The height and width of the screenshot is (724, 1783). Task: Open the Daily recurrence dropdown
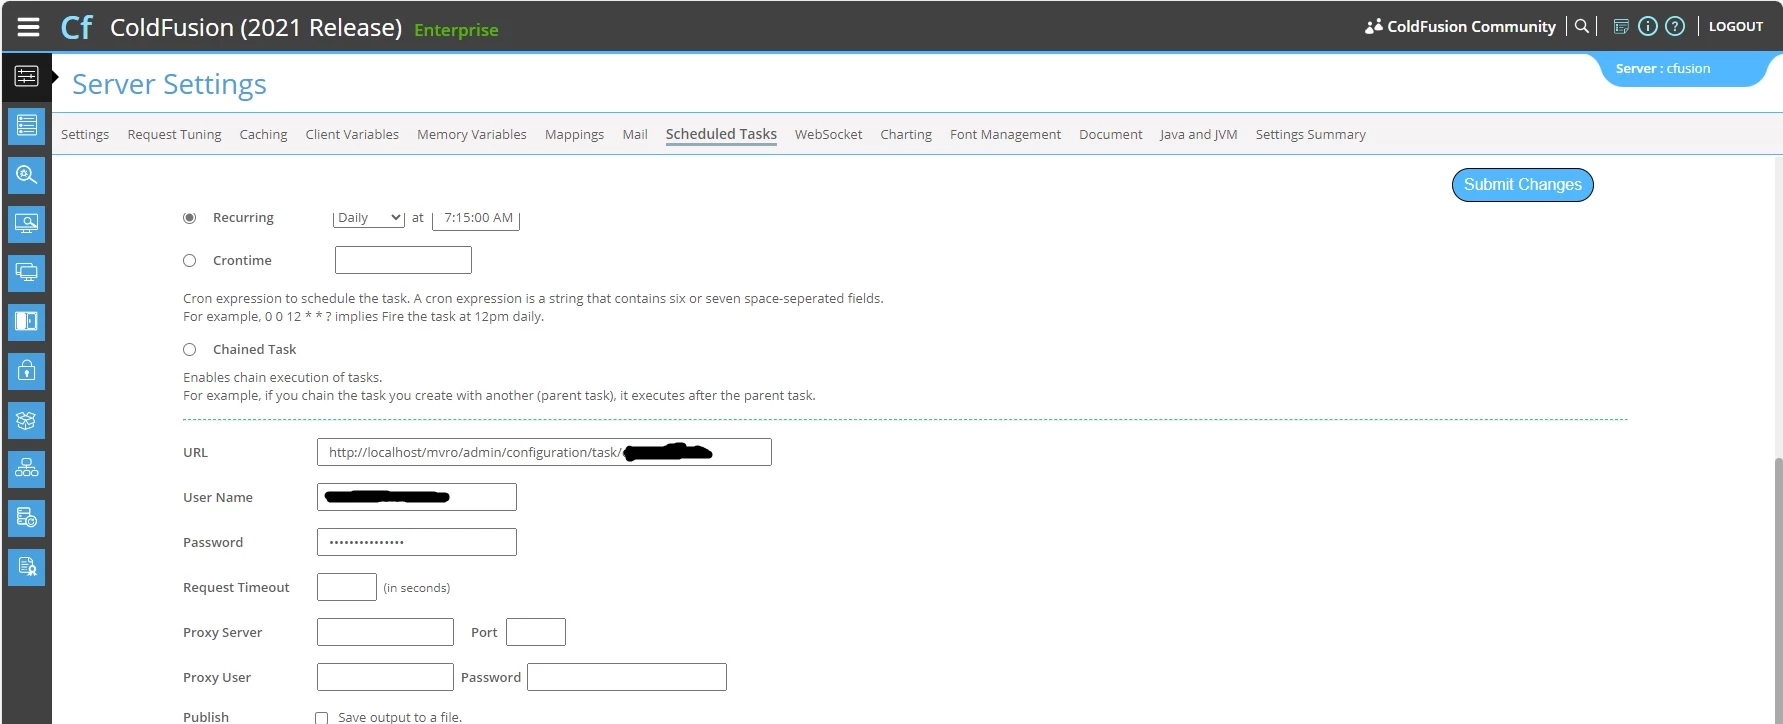(x=368, y=217)
